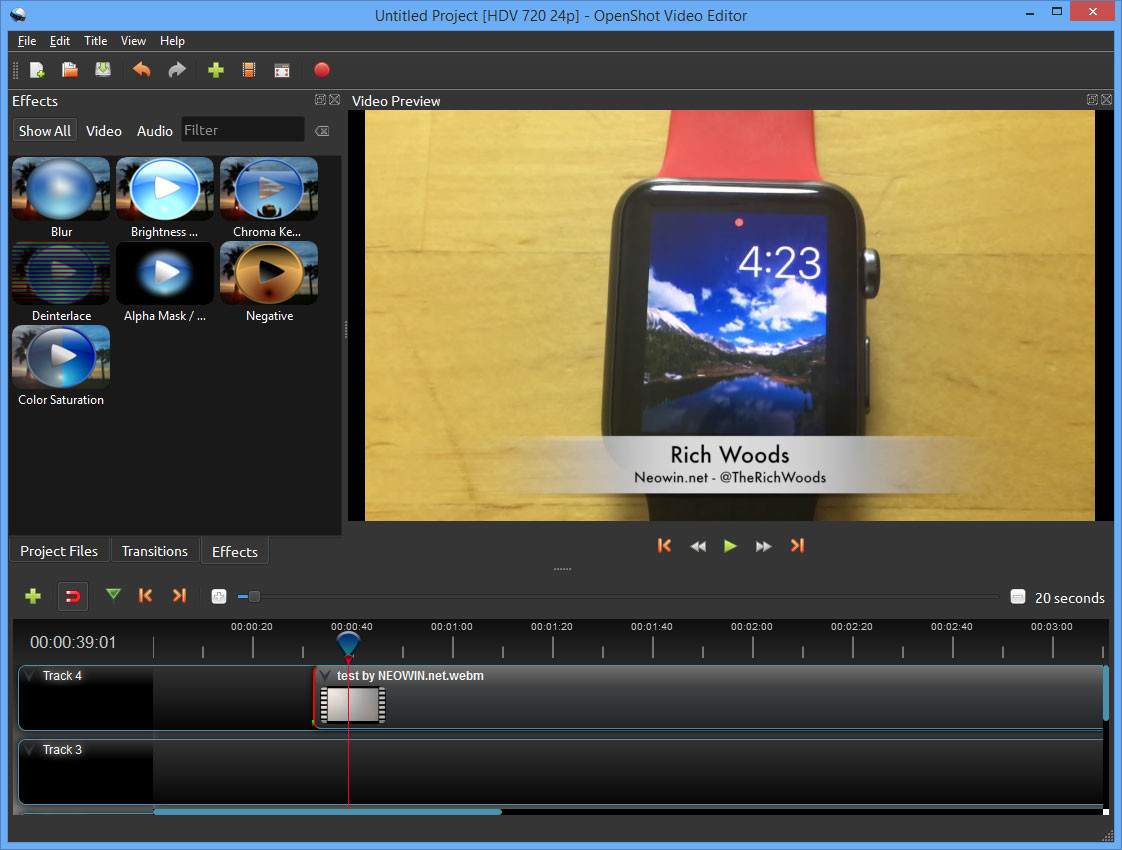Adjust the timeline zoom slider handle

pyautogui.click(x=254, y=596)
